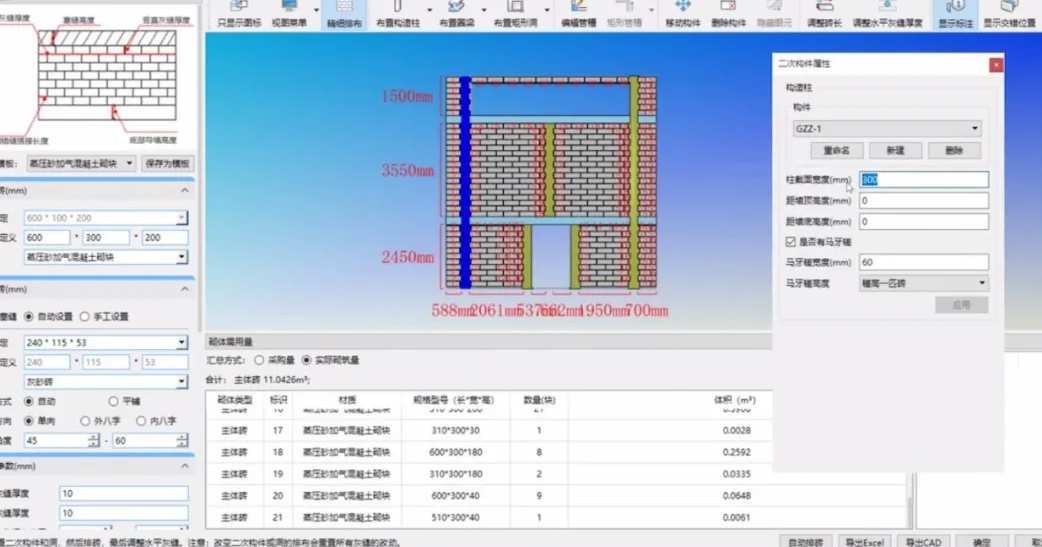Click the 体积 (m³) column header

click(x=734, y=400)
